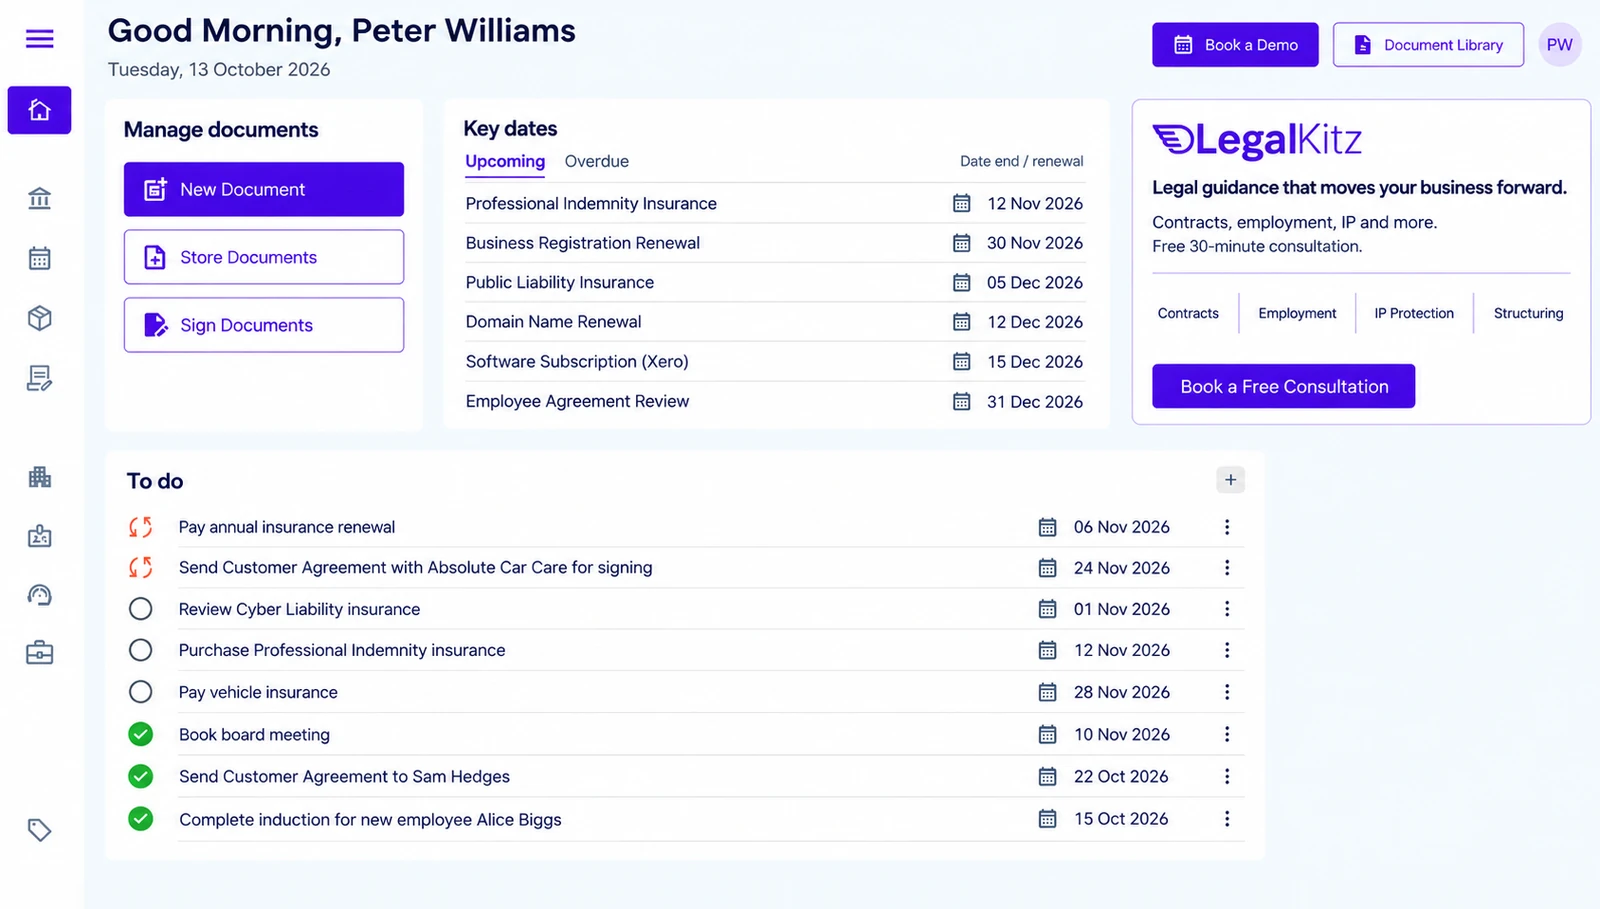Click the recurring icon for Pay annual insurance renewal
The height and width of the screenshot is (909, 1600).
[141, 527]
